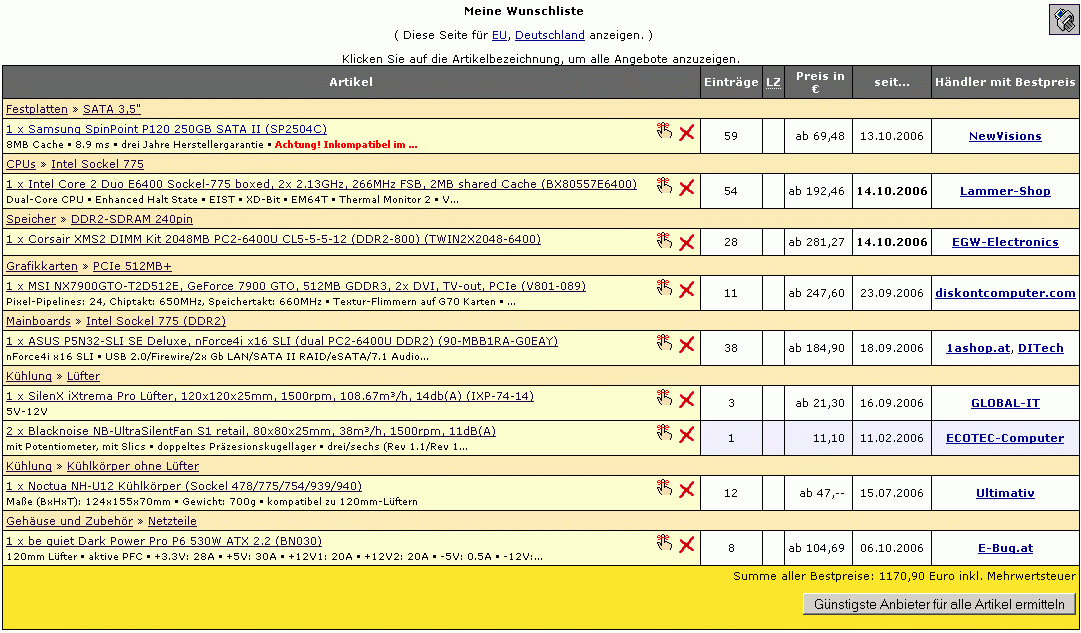Visit the Ultimativ dealer link
The image size is (1081, 633).
pyautogui.click(x=1005, y=494)
